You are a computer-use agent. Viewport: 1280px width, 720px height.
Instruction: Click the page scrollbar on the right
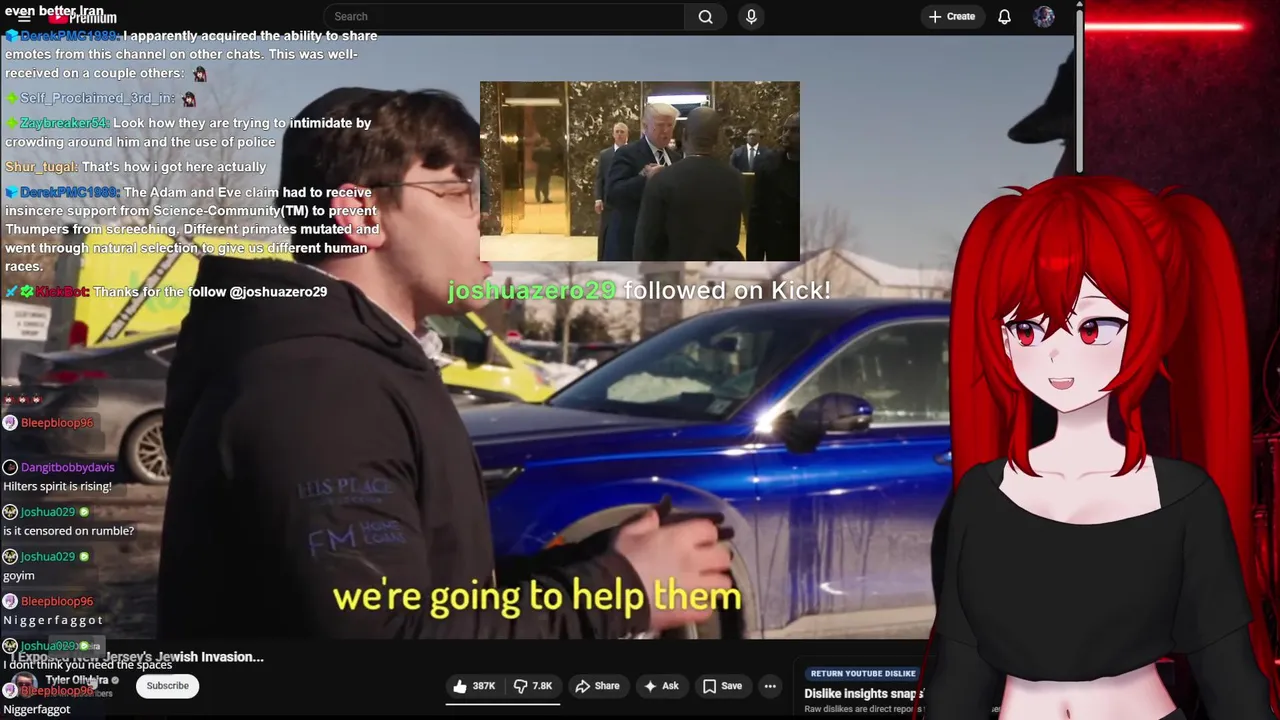[x=1079, y=90]
